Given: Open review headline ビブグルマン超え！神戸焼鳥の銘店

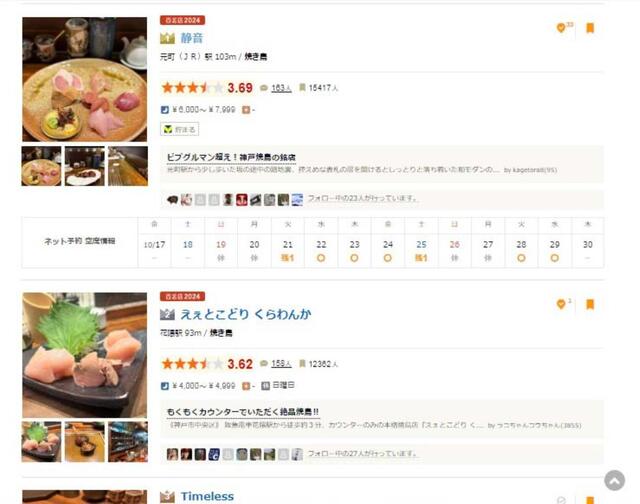Looking at the screenshot, I should (231, 157).
